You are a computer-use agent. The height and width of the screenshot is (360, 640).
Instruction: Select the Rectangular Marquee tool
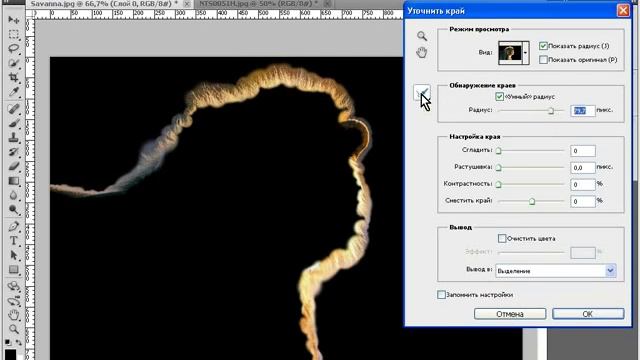(13, 34)
